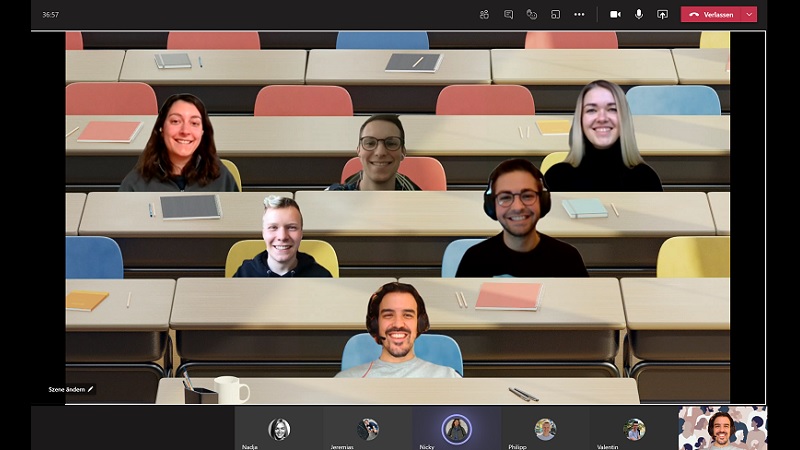Viewport: 800px width, 450px height.
Task: Open the more actions ellipsis menu
Action: 579,14
